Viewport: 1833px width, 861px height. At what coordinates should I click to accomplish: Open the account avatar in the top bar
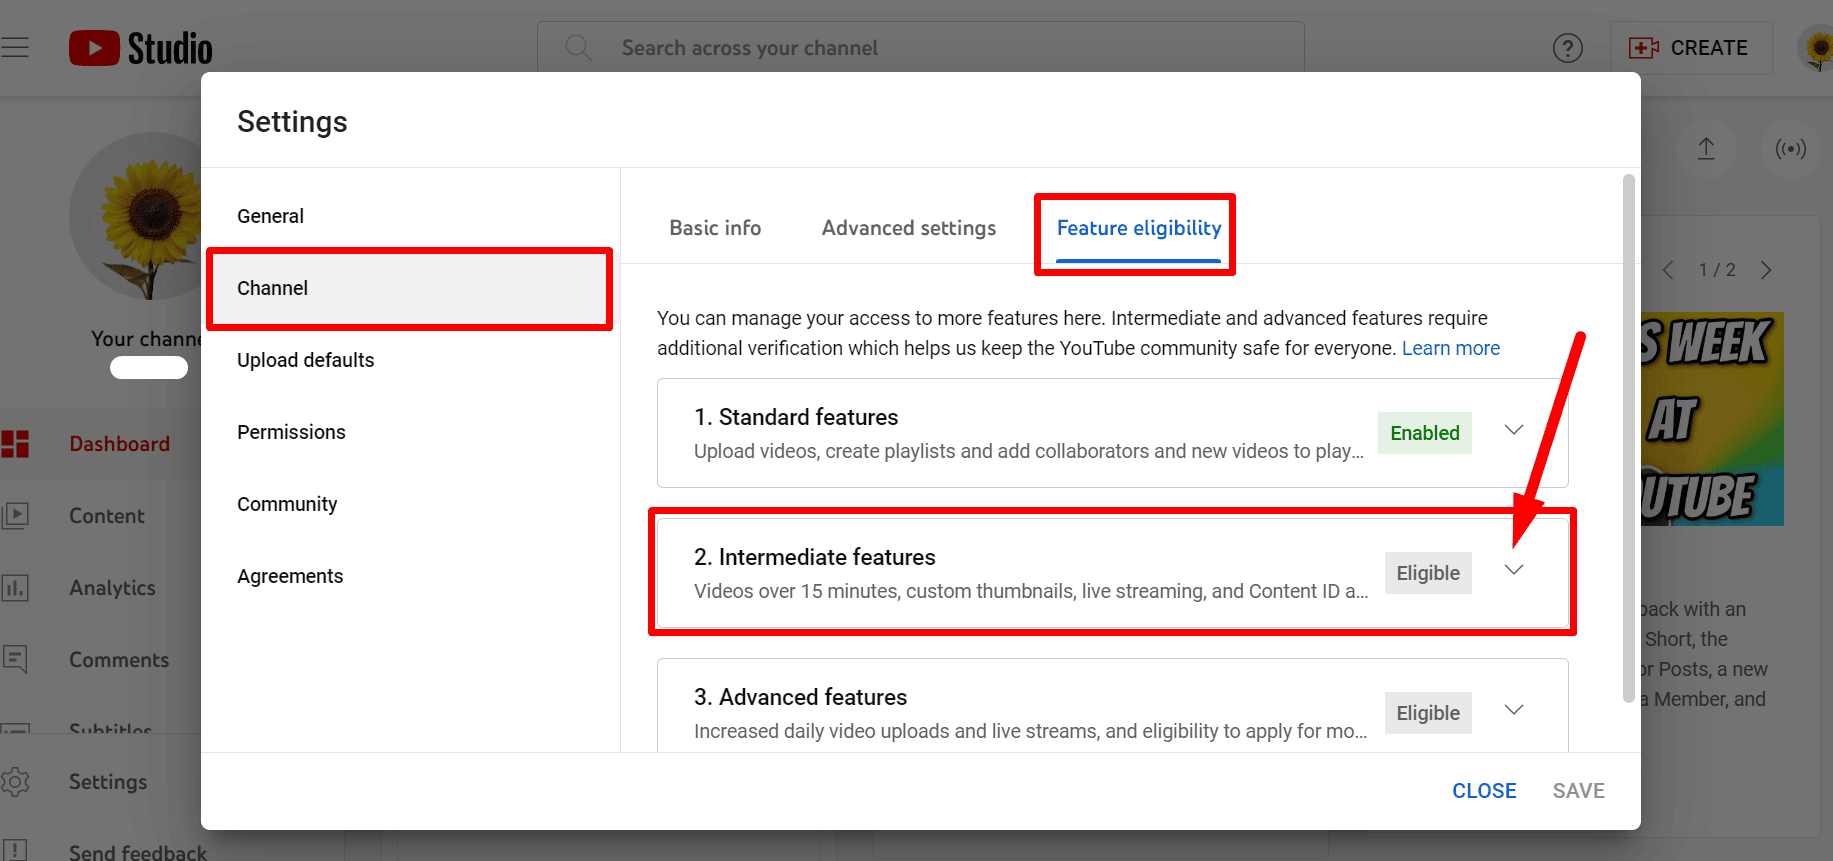1818,48
